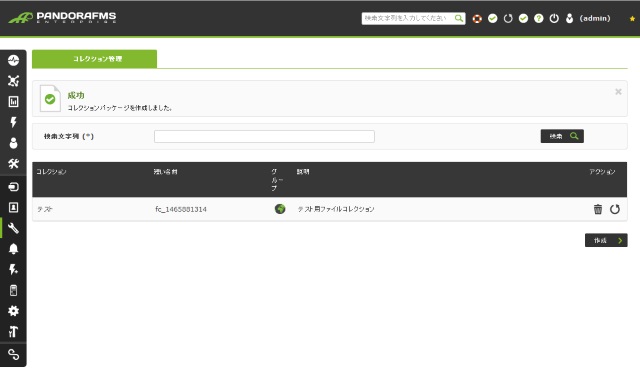The width and height of the screenshot is (640, 373).
Task: Click the user profile icon beside admin
Action: point(569,18)
